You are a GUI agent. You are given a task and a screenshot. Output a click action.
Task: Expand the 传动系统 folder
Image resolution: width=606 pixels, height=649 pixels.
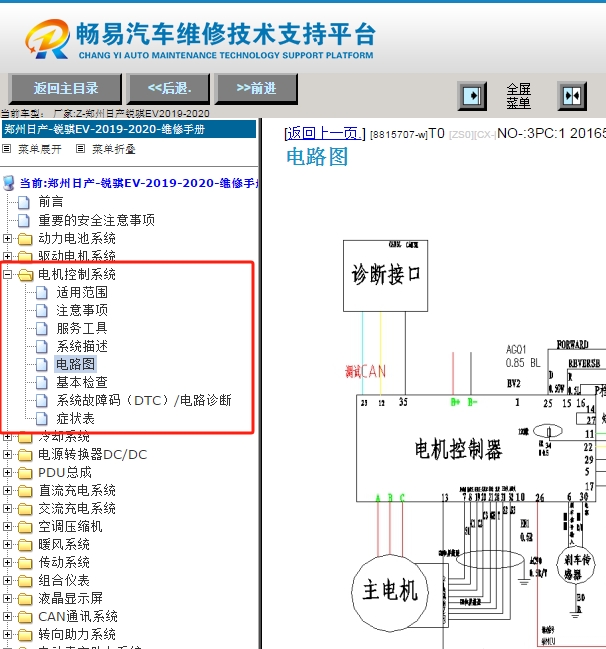coord(7,562)
